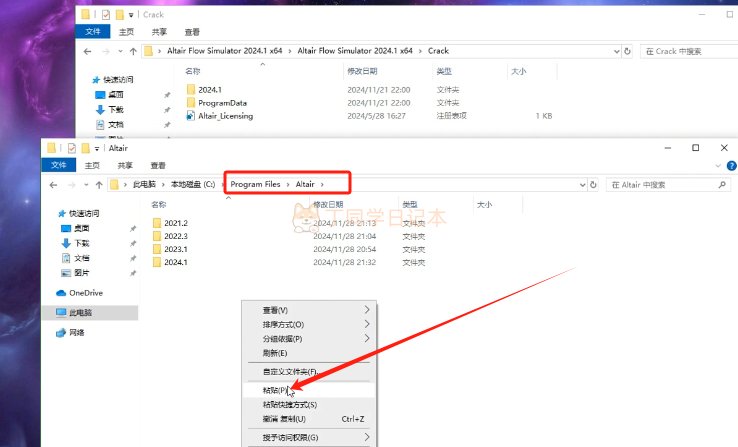Expand address history dropdown in Crack window
Screen dimensions: 738x447
coord(617,51)
